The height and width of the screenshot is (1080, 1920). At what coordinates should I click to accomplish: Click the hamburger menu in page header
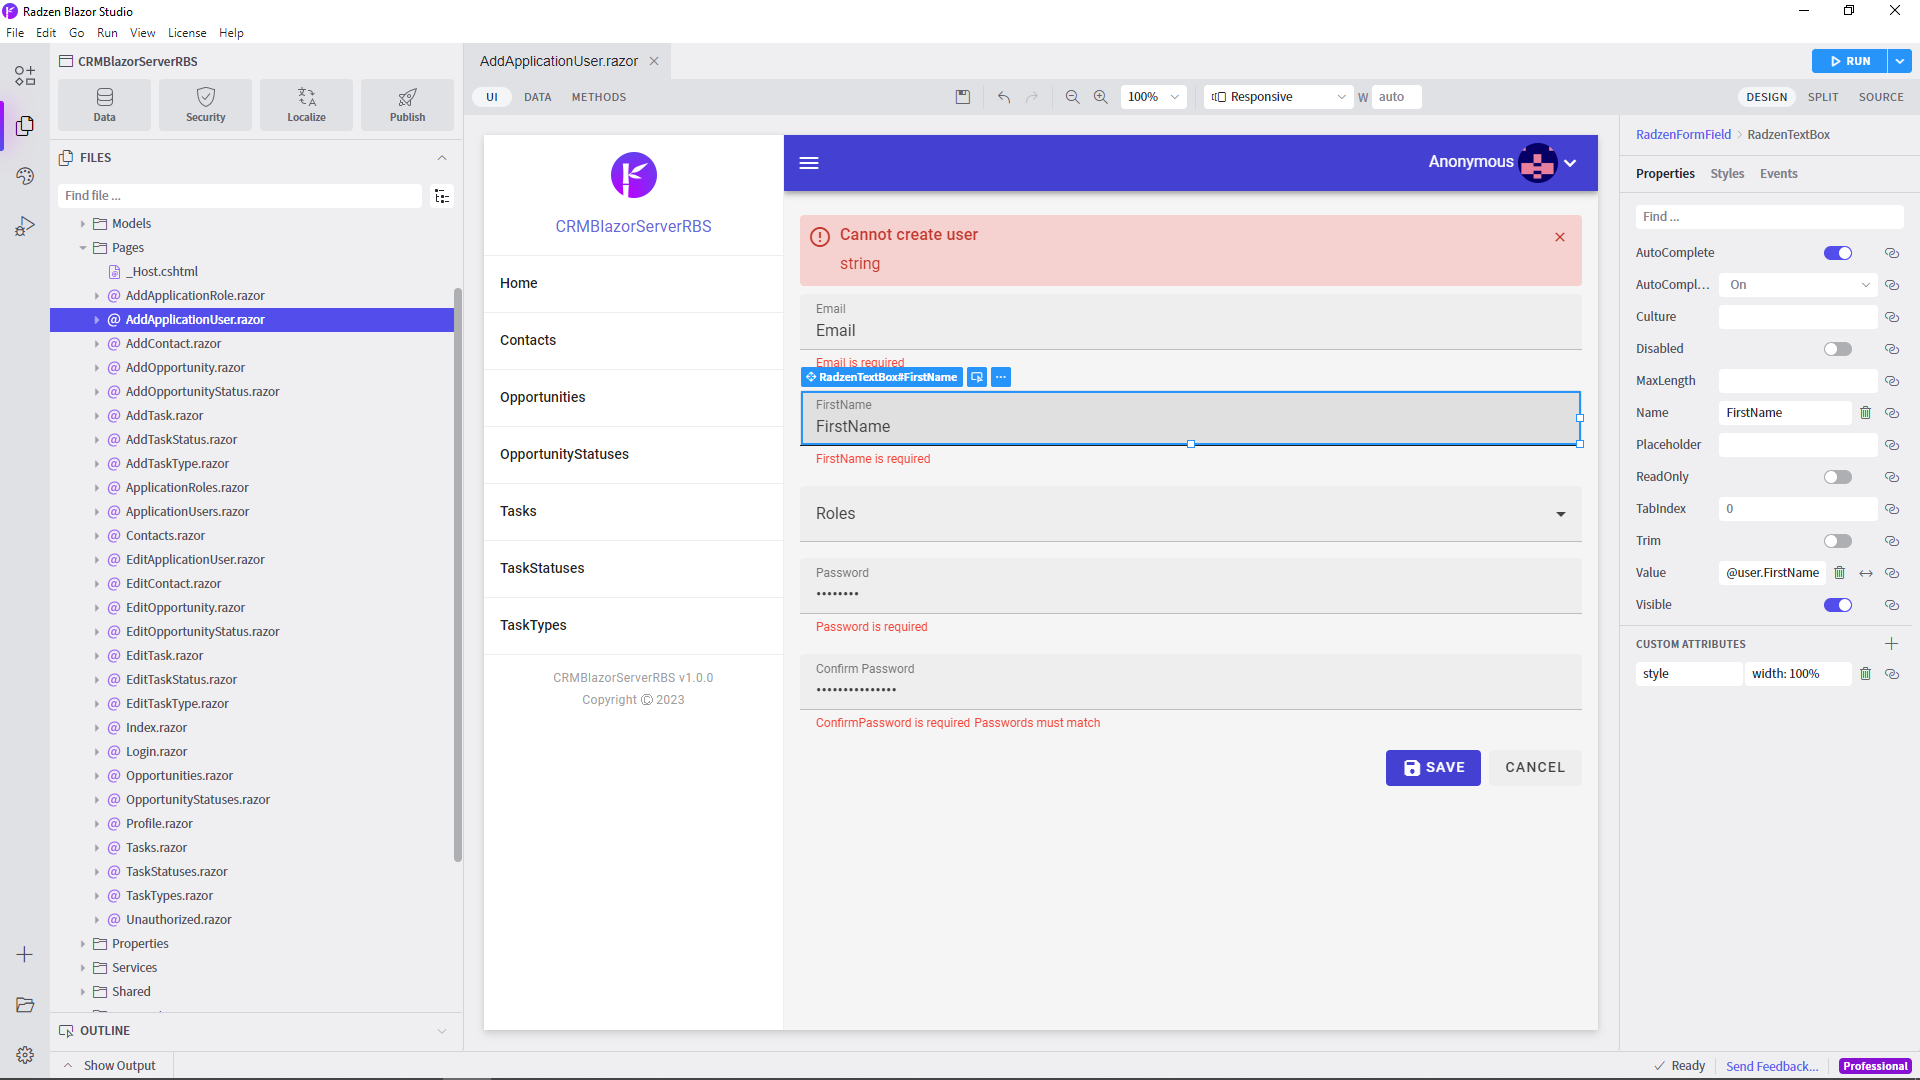(809, 163)
